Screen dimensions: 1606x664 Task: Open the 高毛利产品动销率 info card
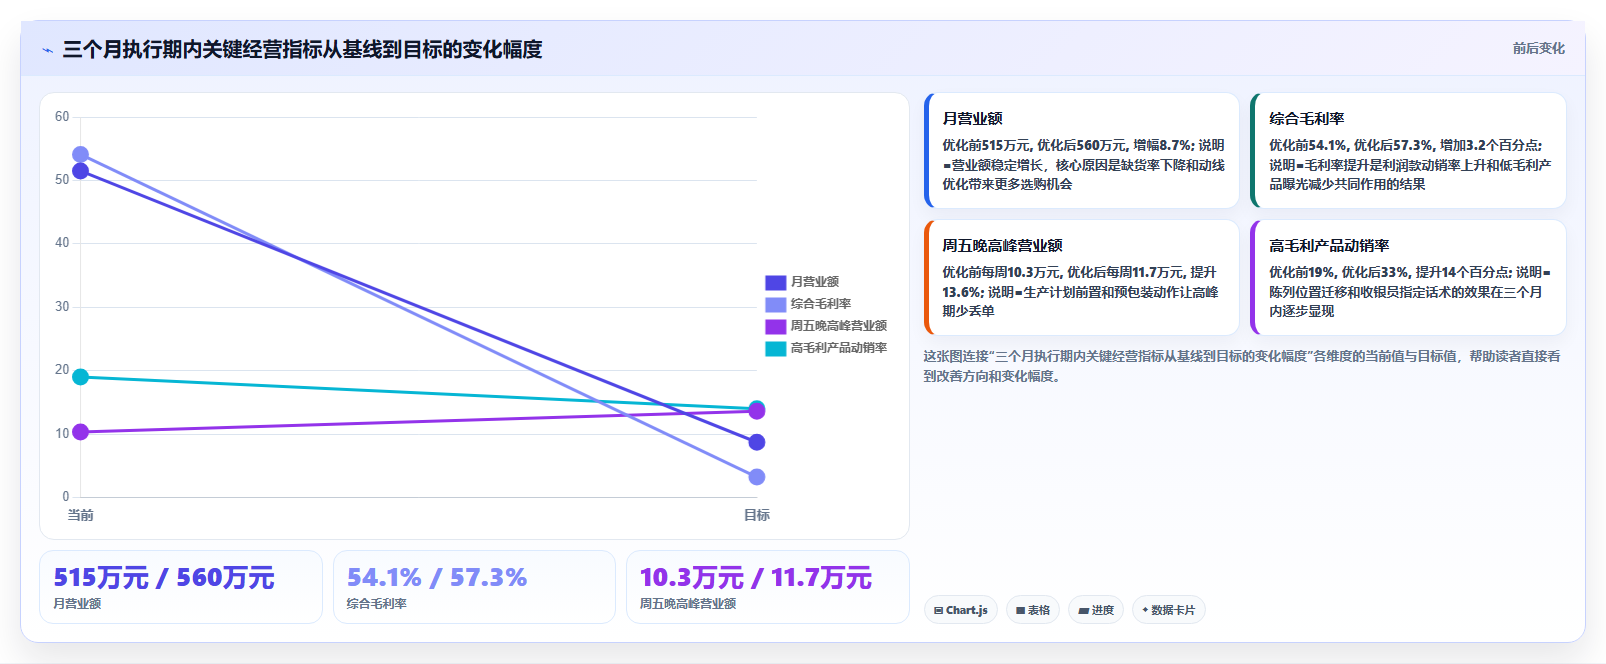(1408, 278)
